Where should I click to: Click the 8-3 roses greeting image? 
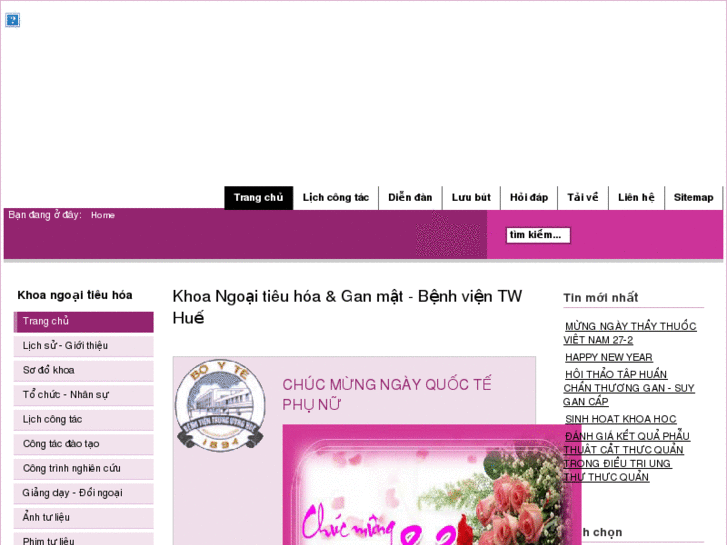pos(432,485)
